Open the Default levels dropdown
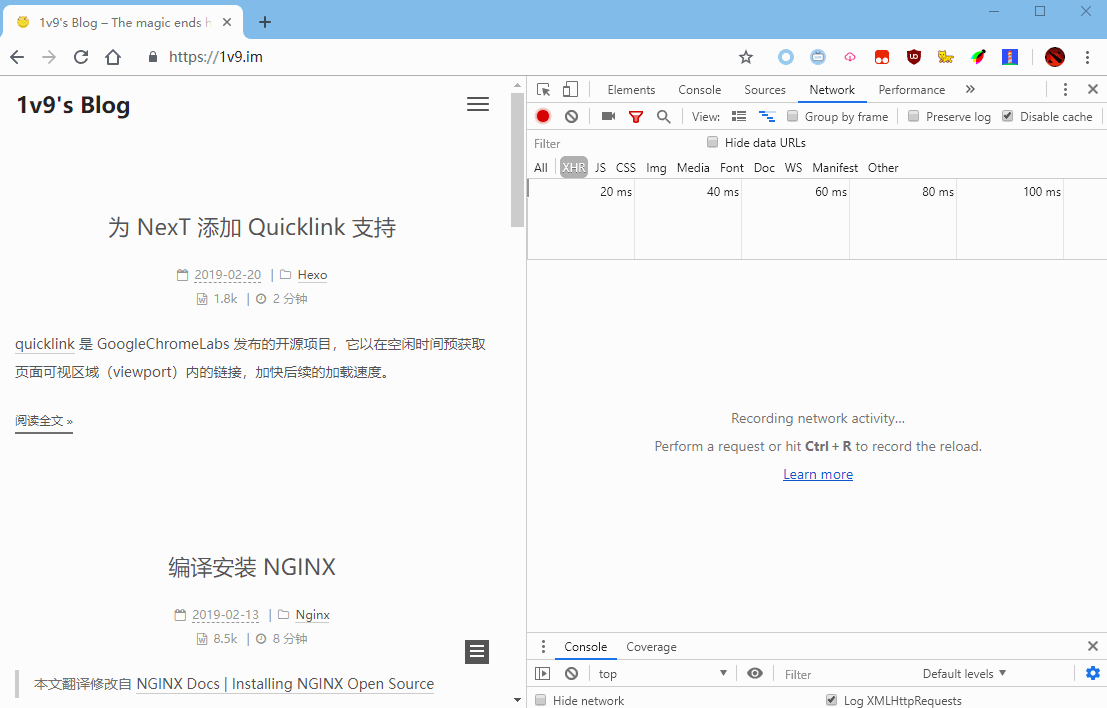The width and height of the screenshot is (1107, 708). [964, 673]
